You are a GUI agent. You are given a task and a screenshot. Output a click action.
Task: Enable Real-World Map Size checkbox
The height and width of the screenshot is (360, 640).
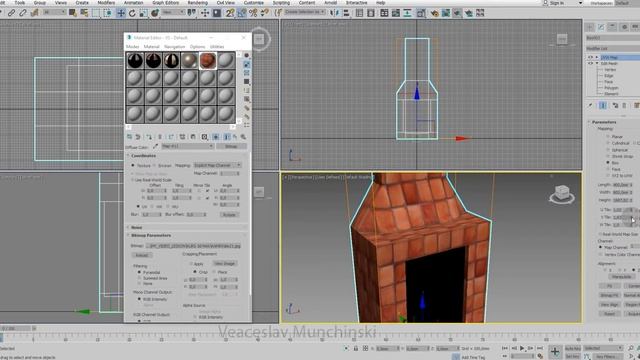(x=600, y=234)
